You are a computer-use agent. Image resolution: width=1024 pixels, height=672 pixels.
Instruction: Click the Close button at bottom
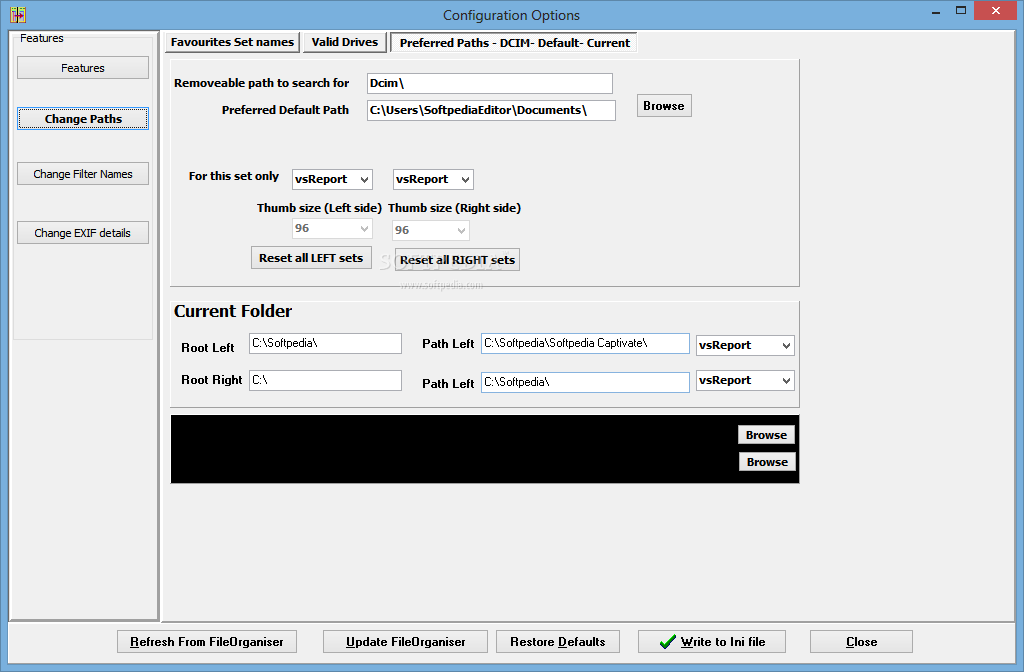click(861, 642)
